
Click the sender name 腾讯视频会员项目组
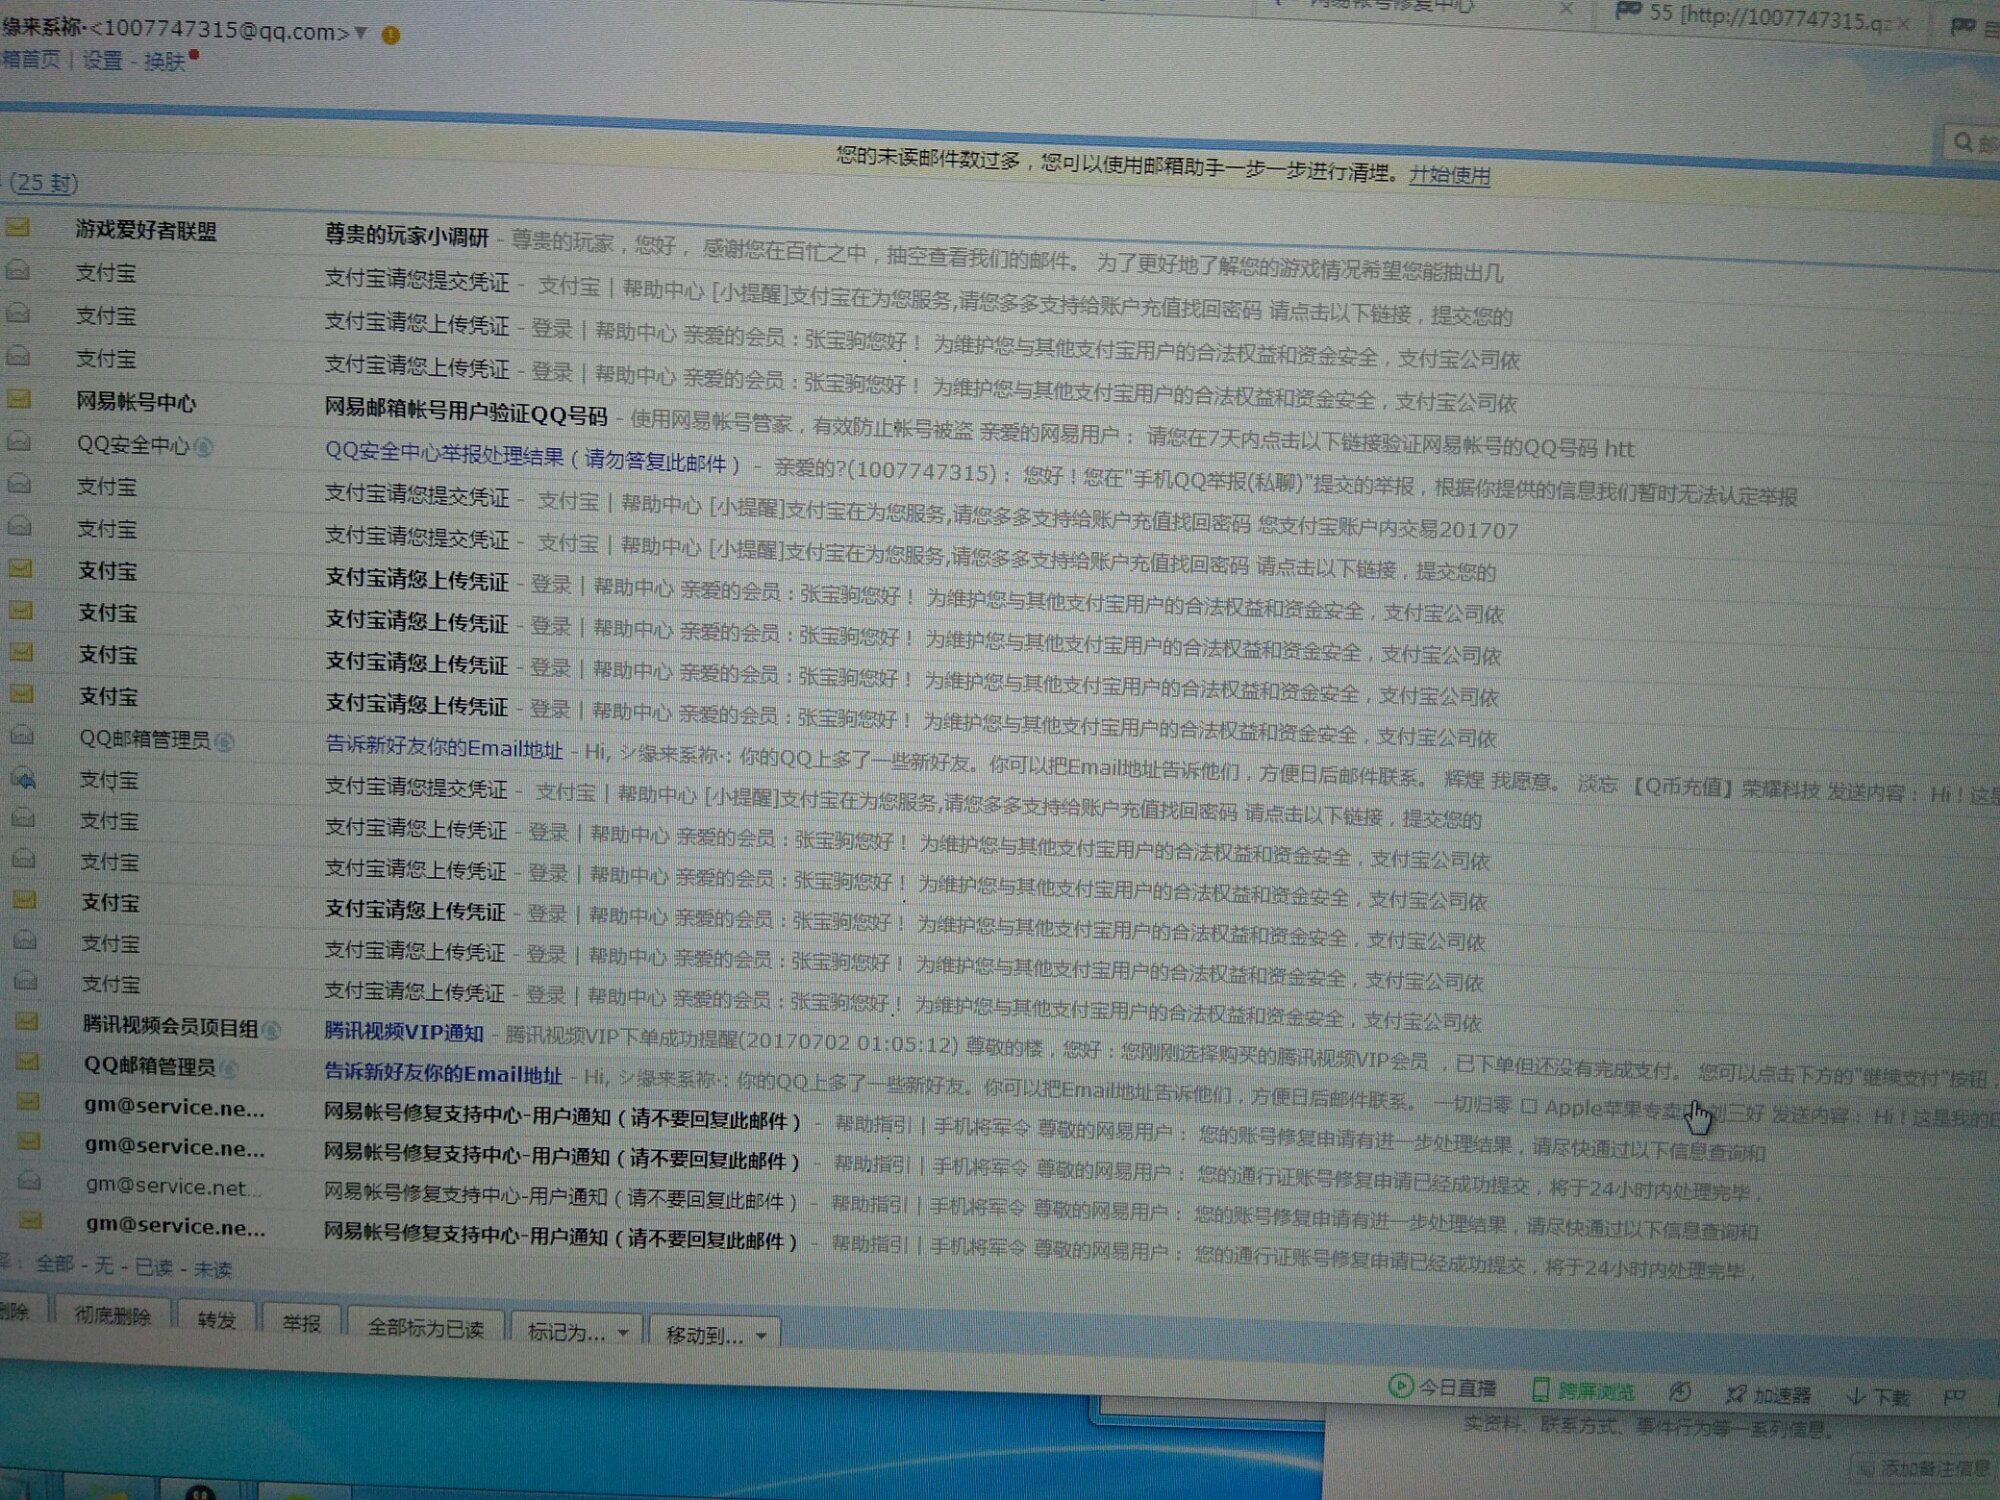tap(170, 1026)
